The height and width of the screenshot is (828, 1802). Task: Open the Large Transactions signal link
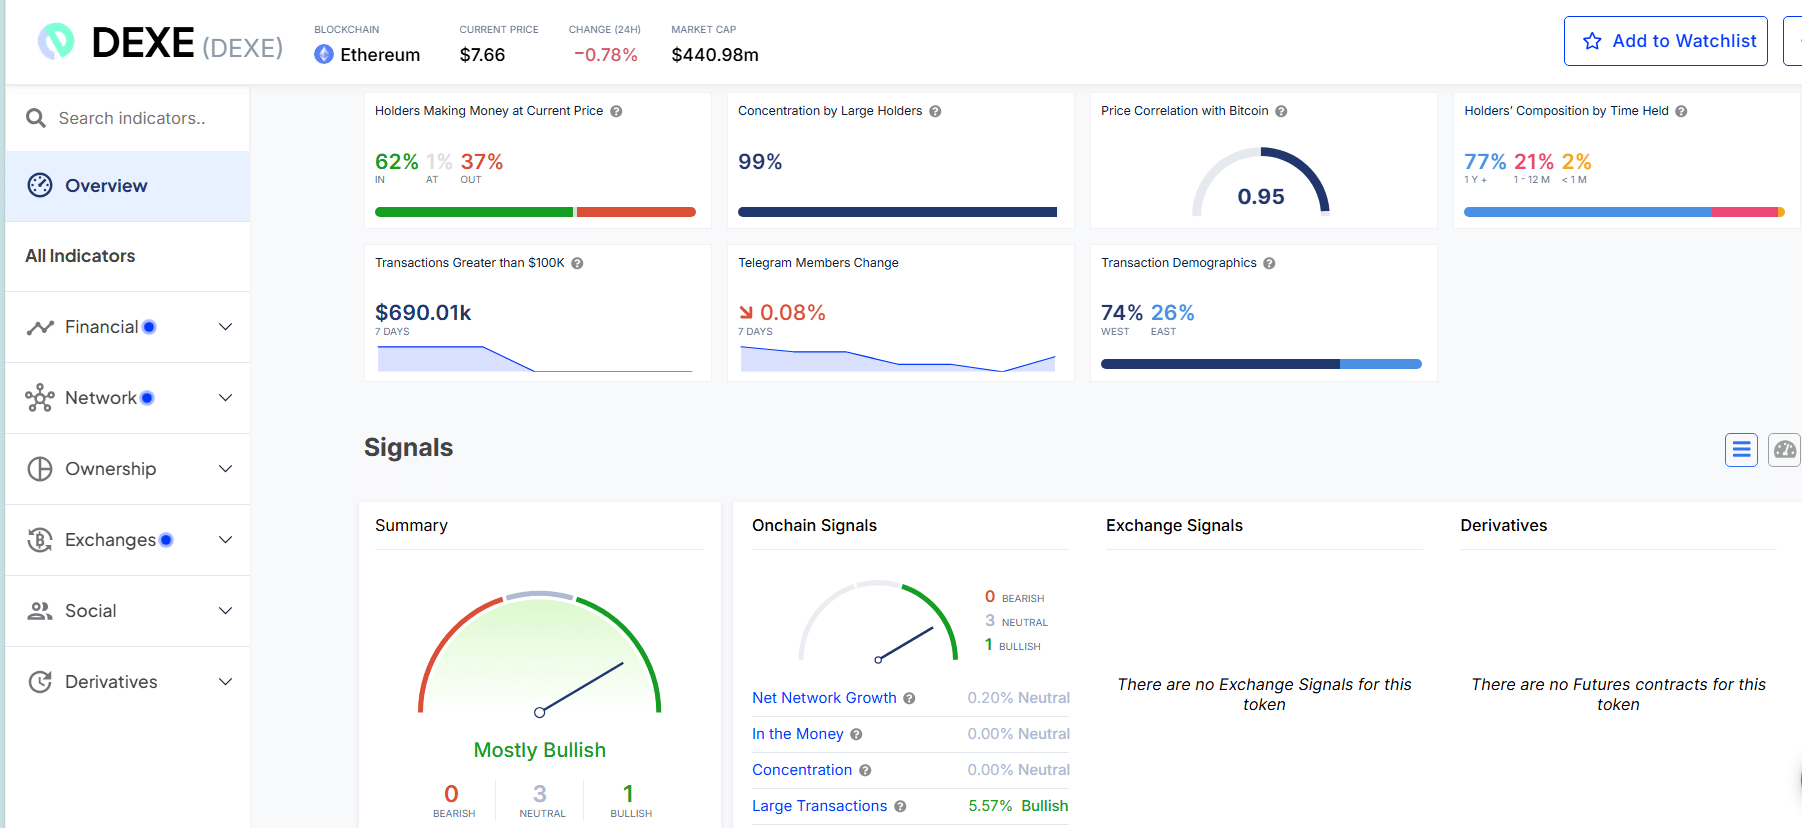pyautogui.click(x=819, y=806)
